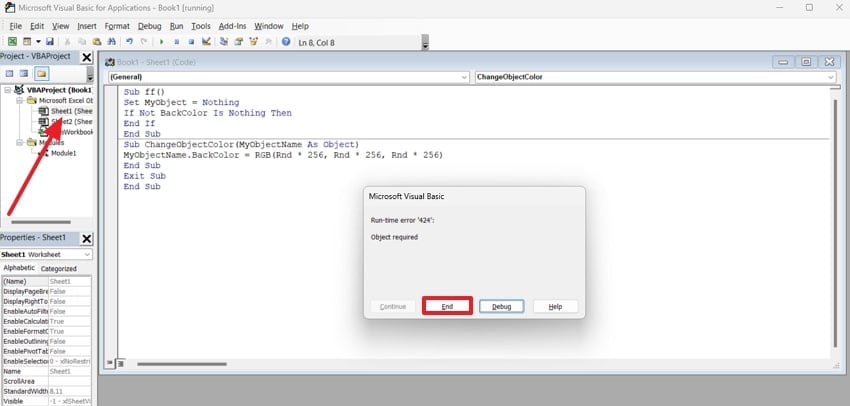850x406 pixels.
Task: Open the Window menu
Action: pyautogui.click(x=269, y=26)
